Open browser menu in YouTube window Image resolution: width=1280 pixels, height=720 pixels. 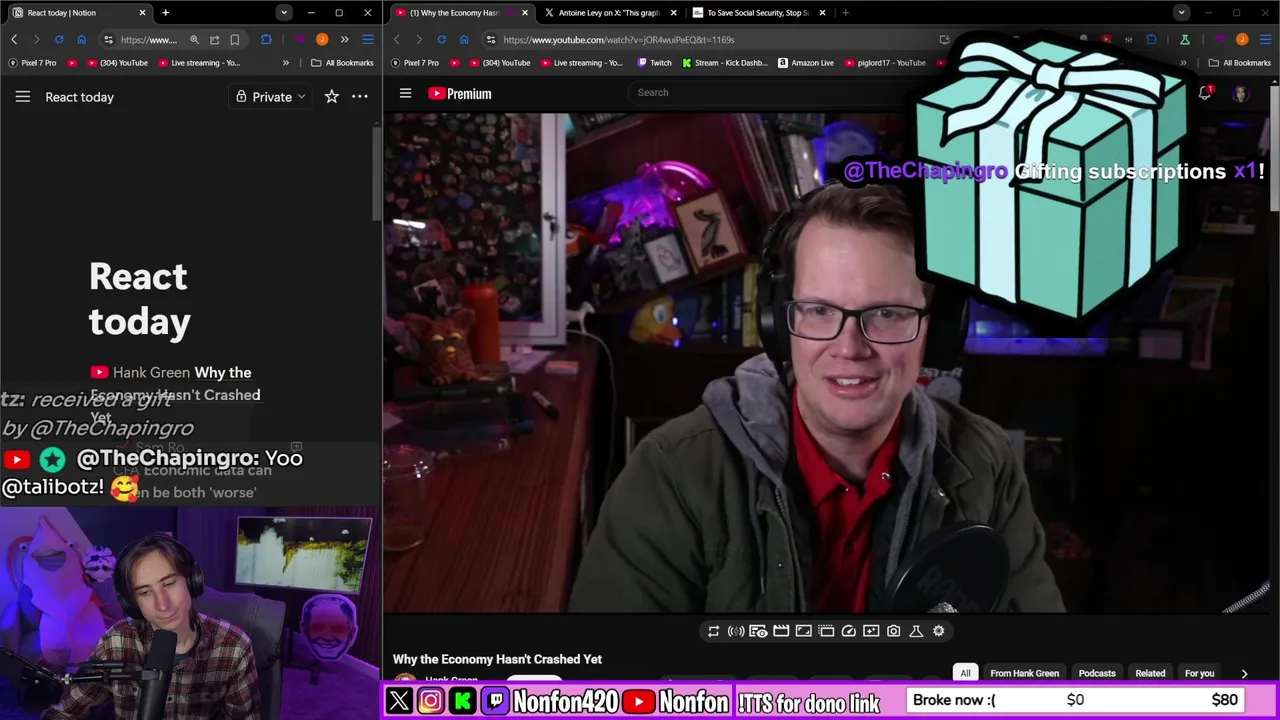point(1265,40)
